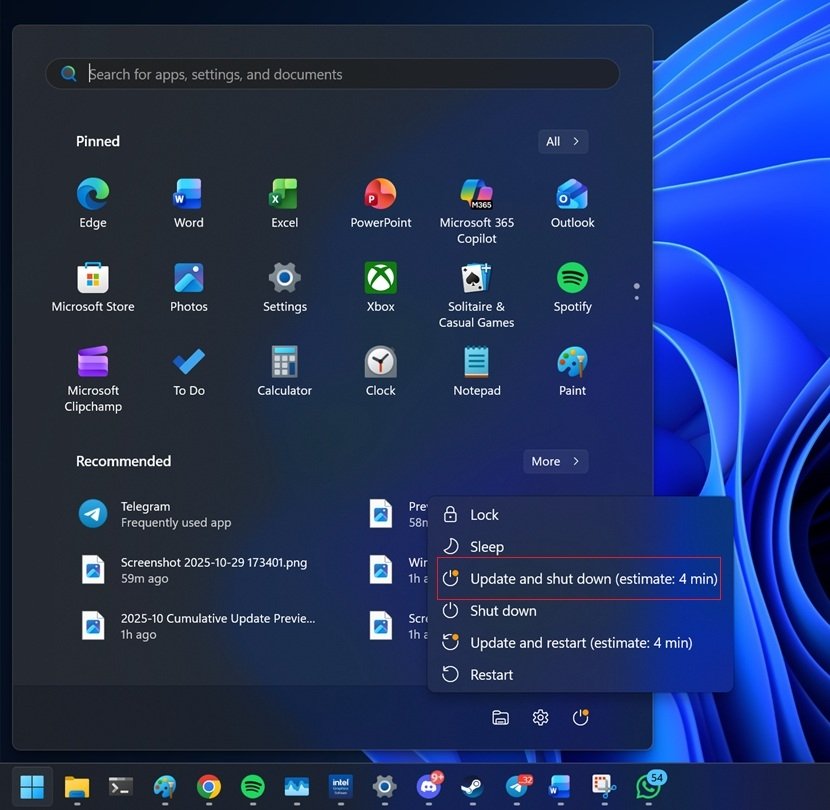Viewport: 830px width, 810px height.
Task: Launch the Clock app
Action: click(380, 370)
